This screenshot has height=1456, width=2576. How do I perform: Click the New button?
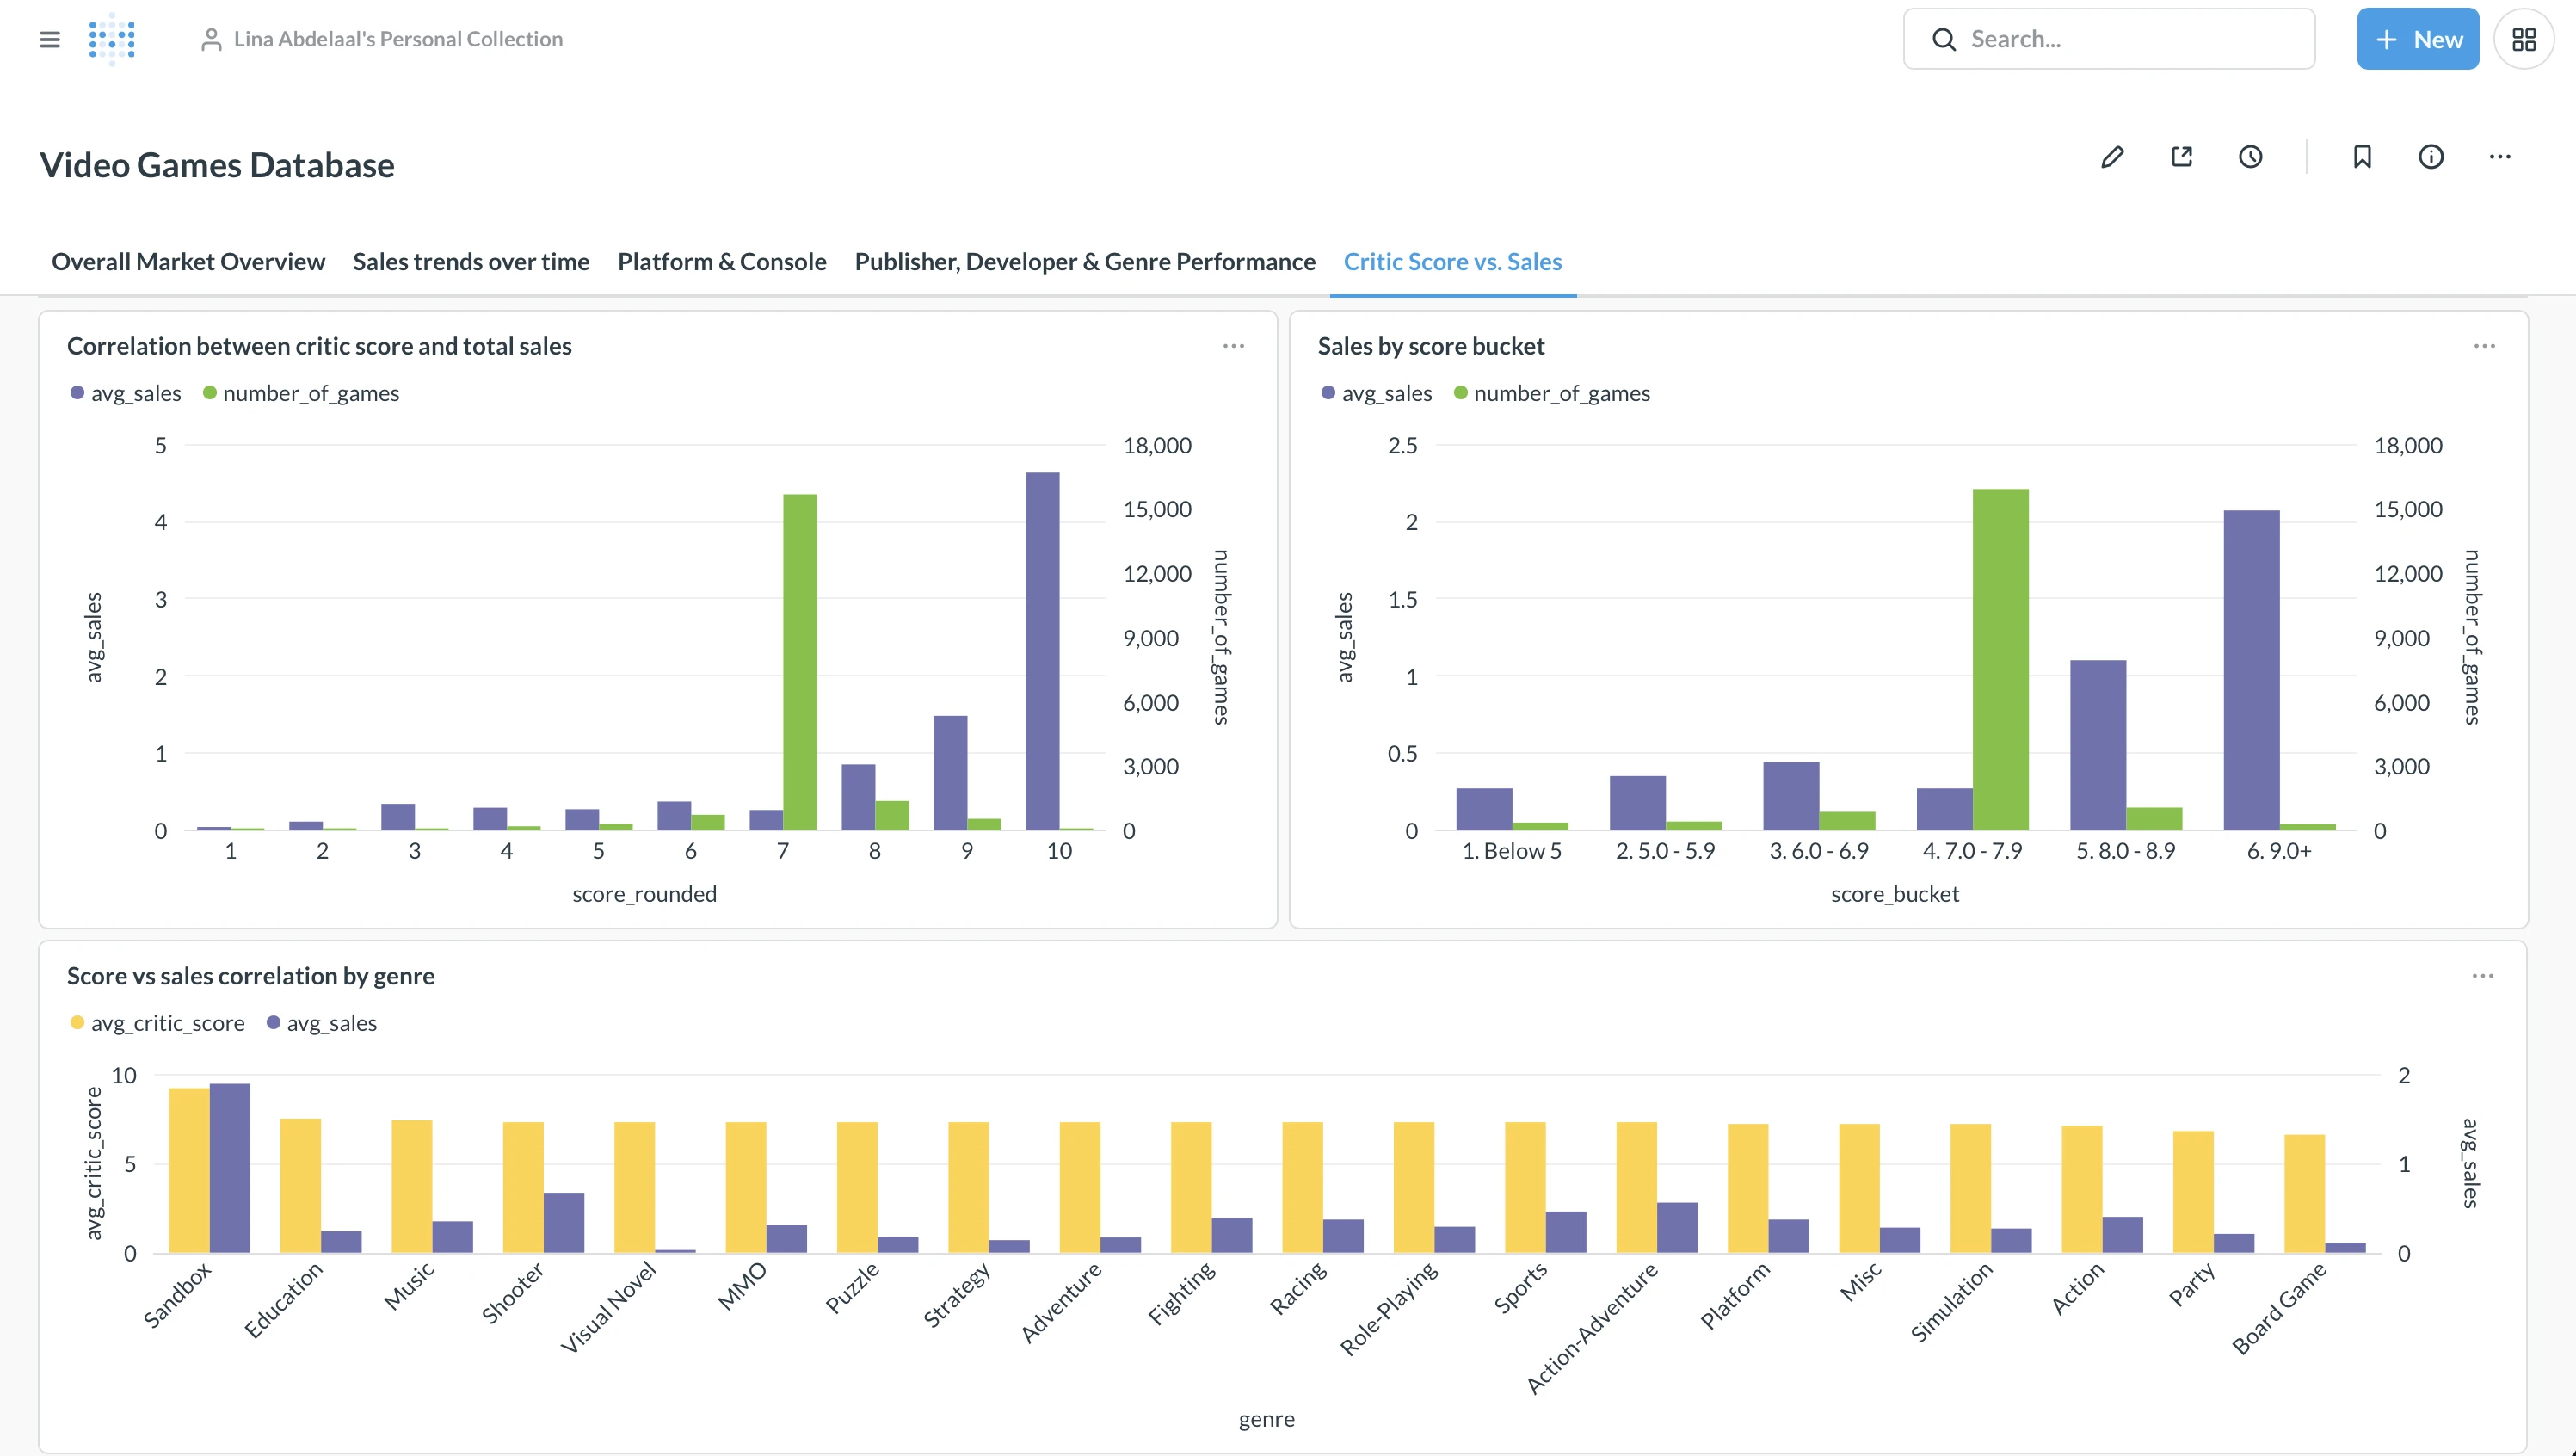coord(2417,39)
